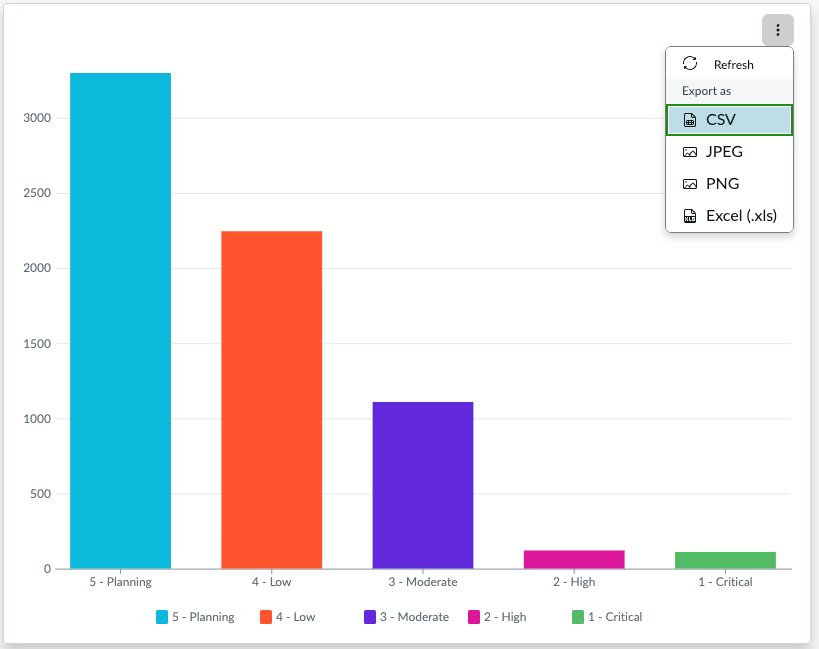Image resolution: width=819 pixels, height=649 pixels.
Task: Click the 4 - Low legend label
Action: coord(296,617)
